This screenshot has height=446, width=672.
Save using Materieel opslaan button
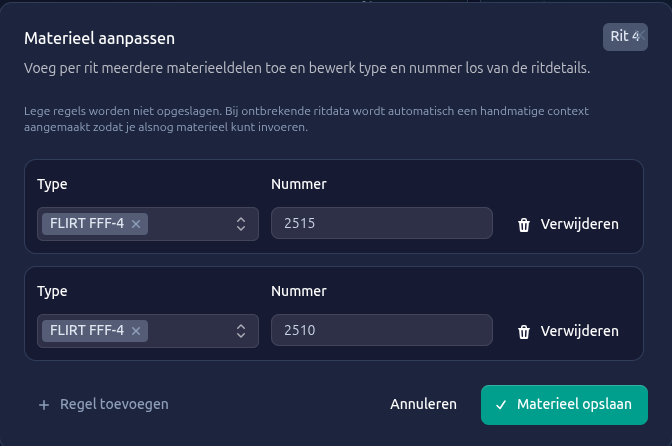564,404
